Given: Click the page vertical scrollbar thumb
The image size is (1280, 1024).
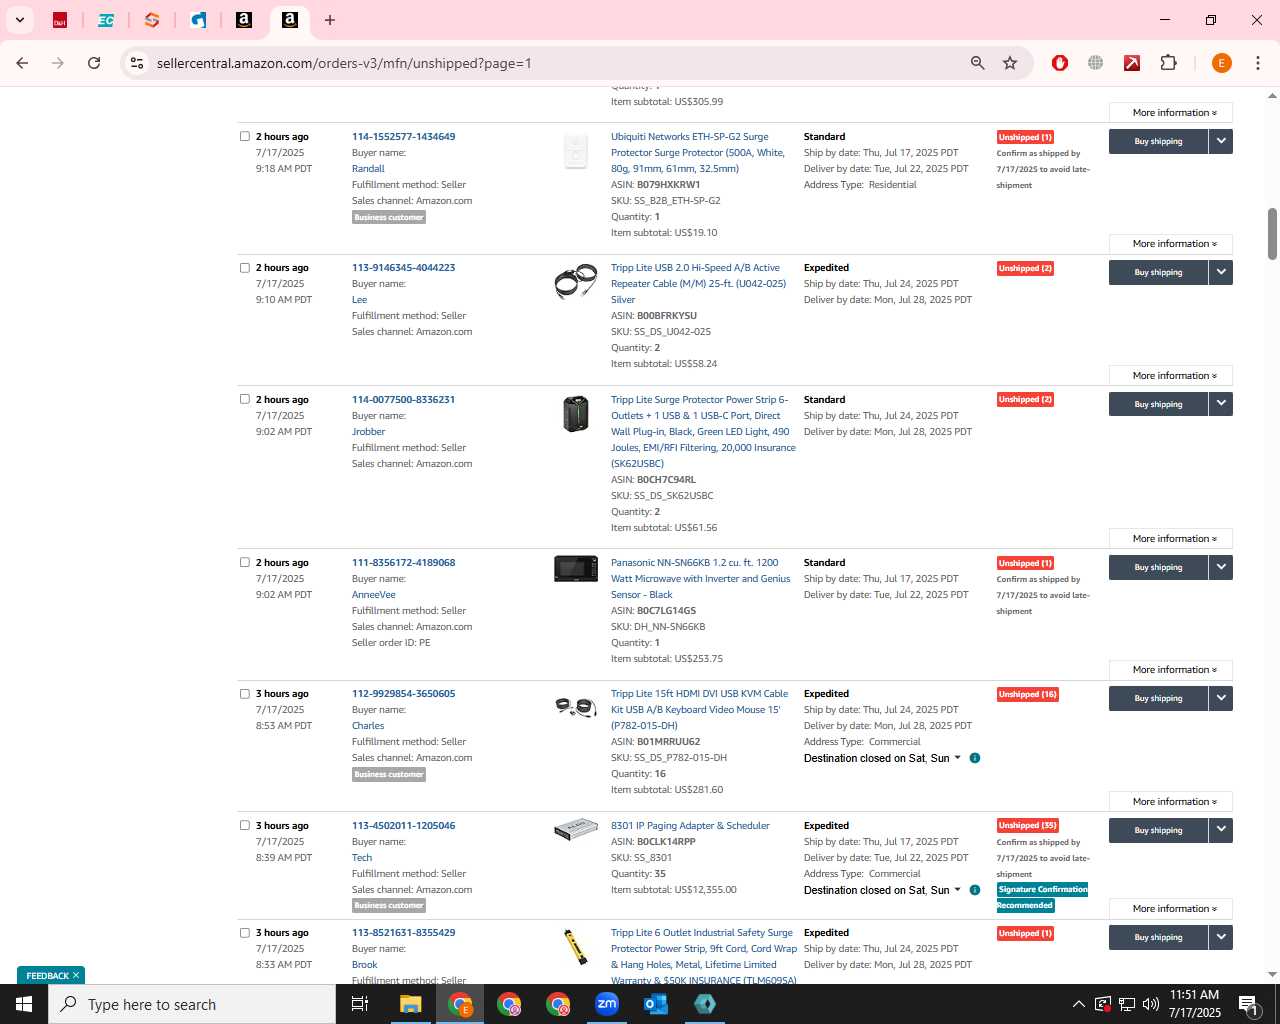Looking at the screenshot, I should pyautogui.click(x=1272, y=234).
